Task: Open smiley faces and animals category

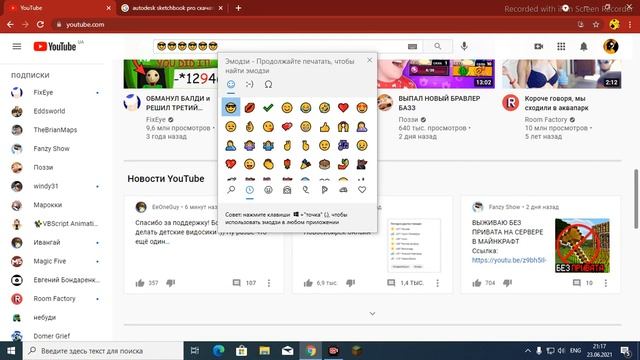Action: click(268, 190)
